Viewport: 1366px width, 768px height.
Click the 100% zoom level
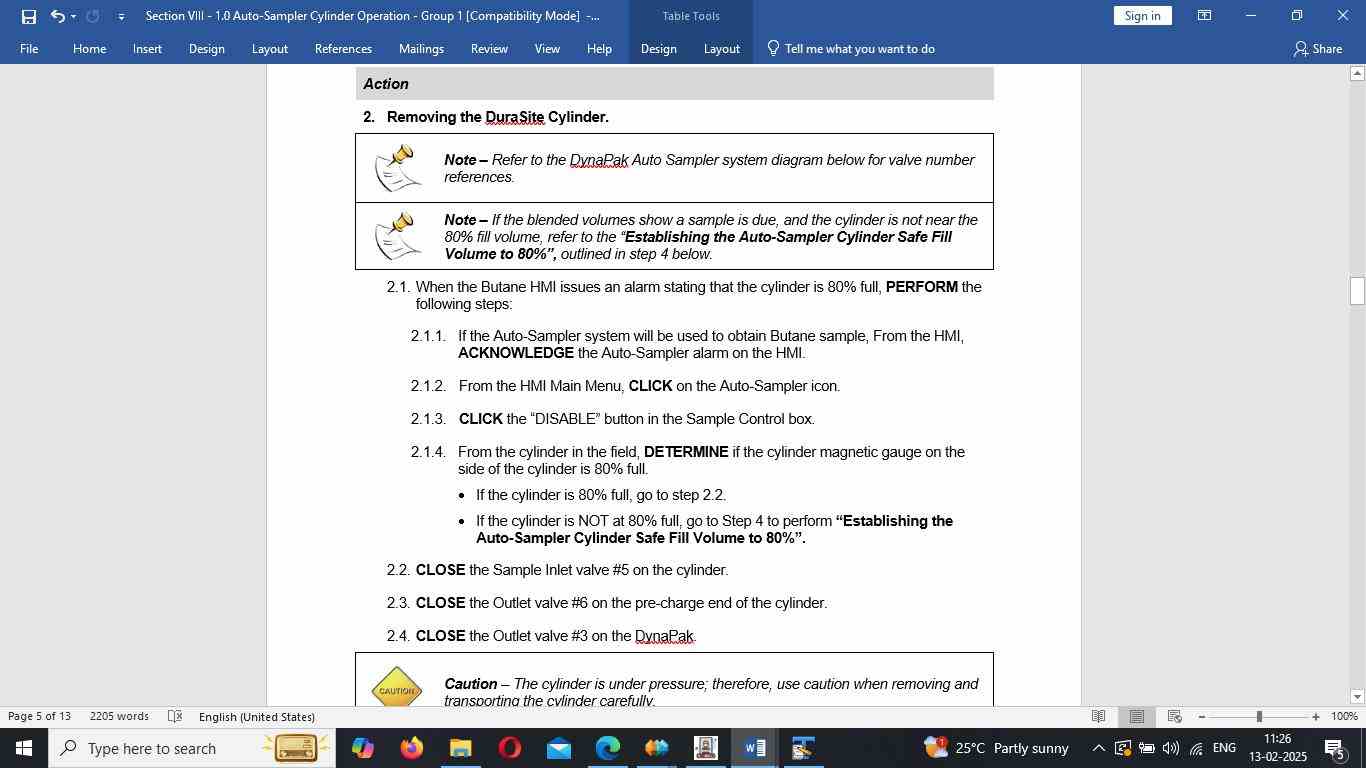click(x=1344, y=716)
